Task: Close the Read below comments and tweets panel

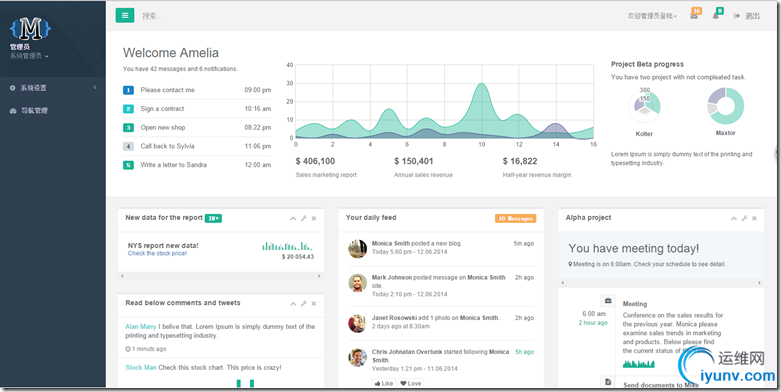Action: pyautogui.click(x=314, y=303)
